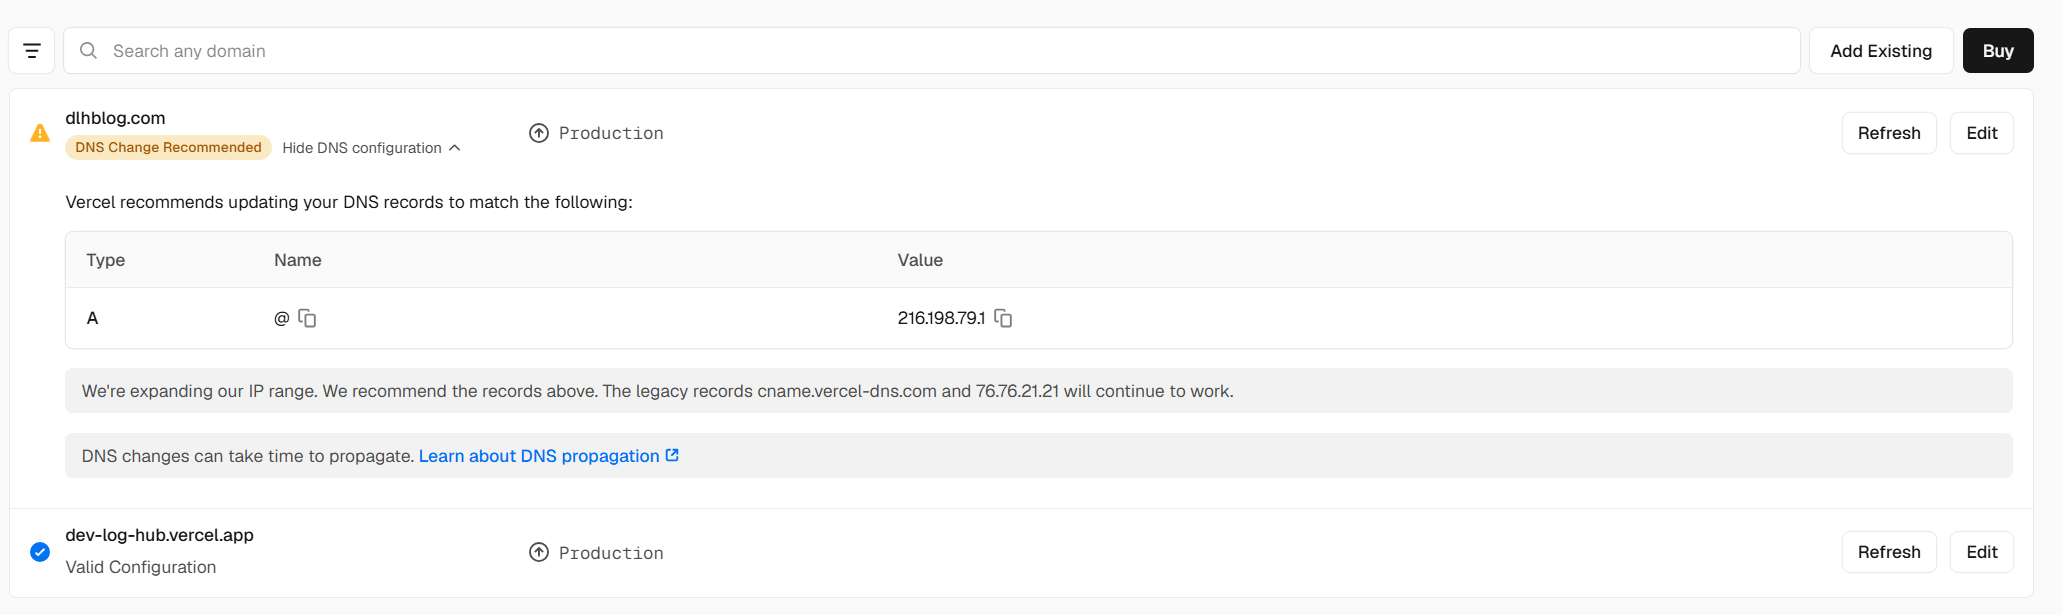Focus the Search any domain field
Image resolution: width=2062 pixels, height=615 pixels.
(x=932, y=51)
